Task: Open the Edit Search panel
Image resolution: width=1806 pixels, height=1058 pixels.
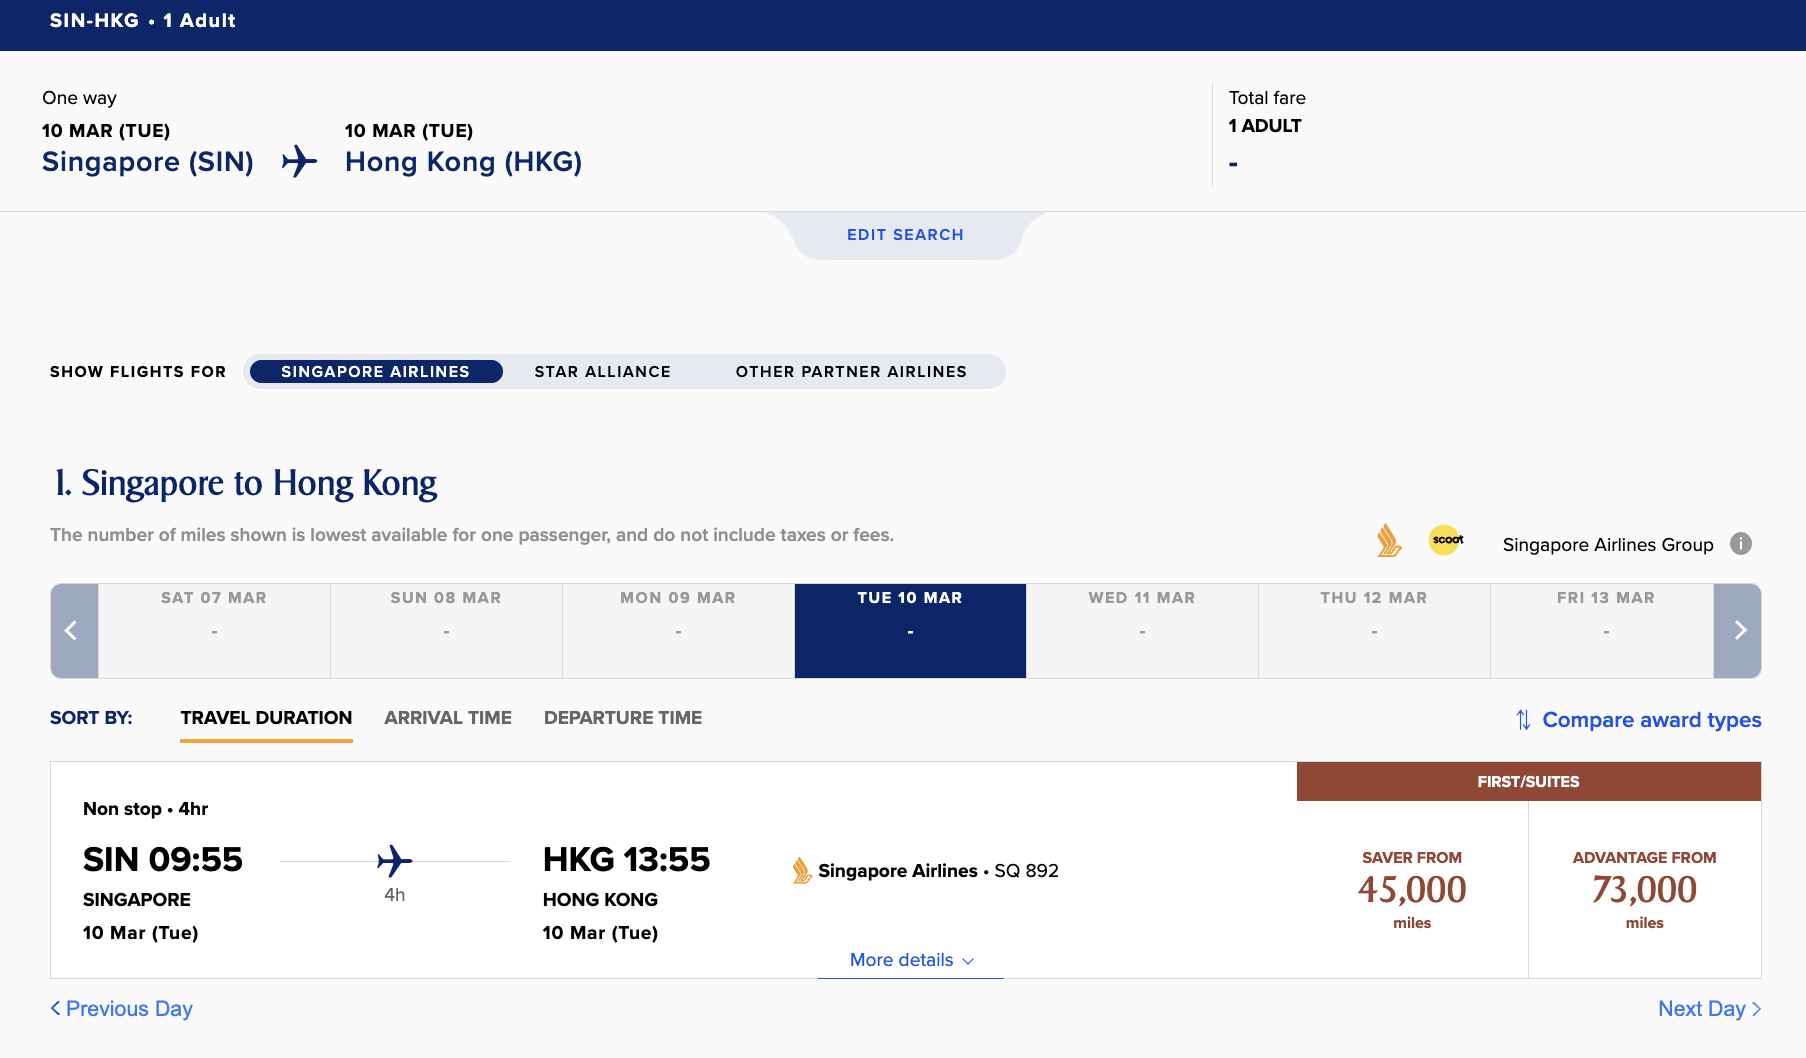Action: [905, 235]
